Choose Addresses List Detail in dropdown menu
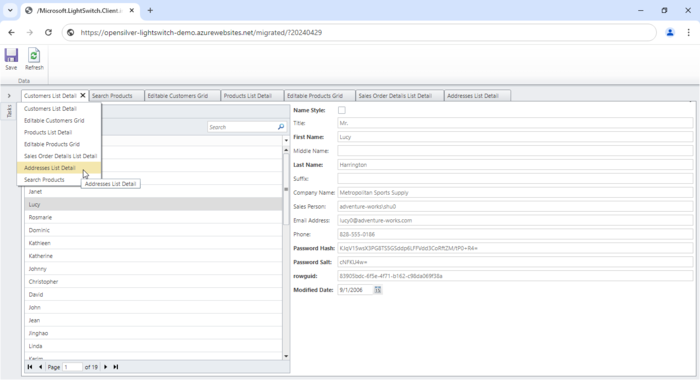The width and height of the screenshot is (700, 380). (x=59, y=168)
